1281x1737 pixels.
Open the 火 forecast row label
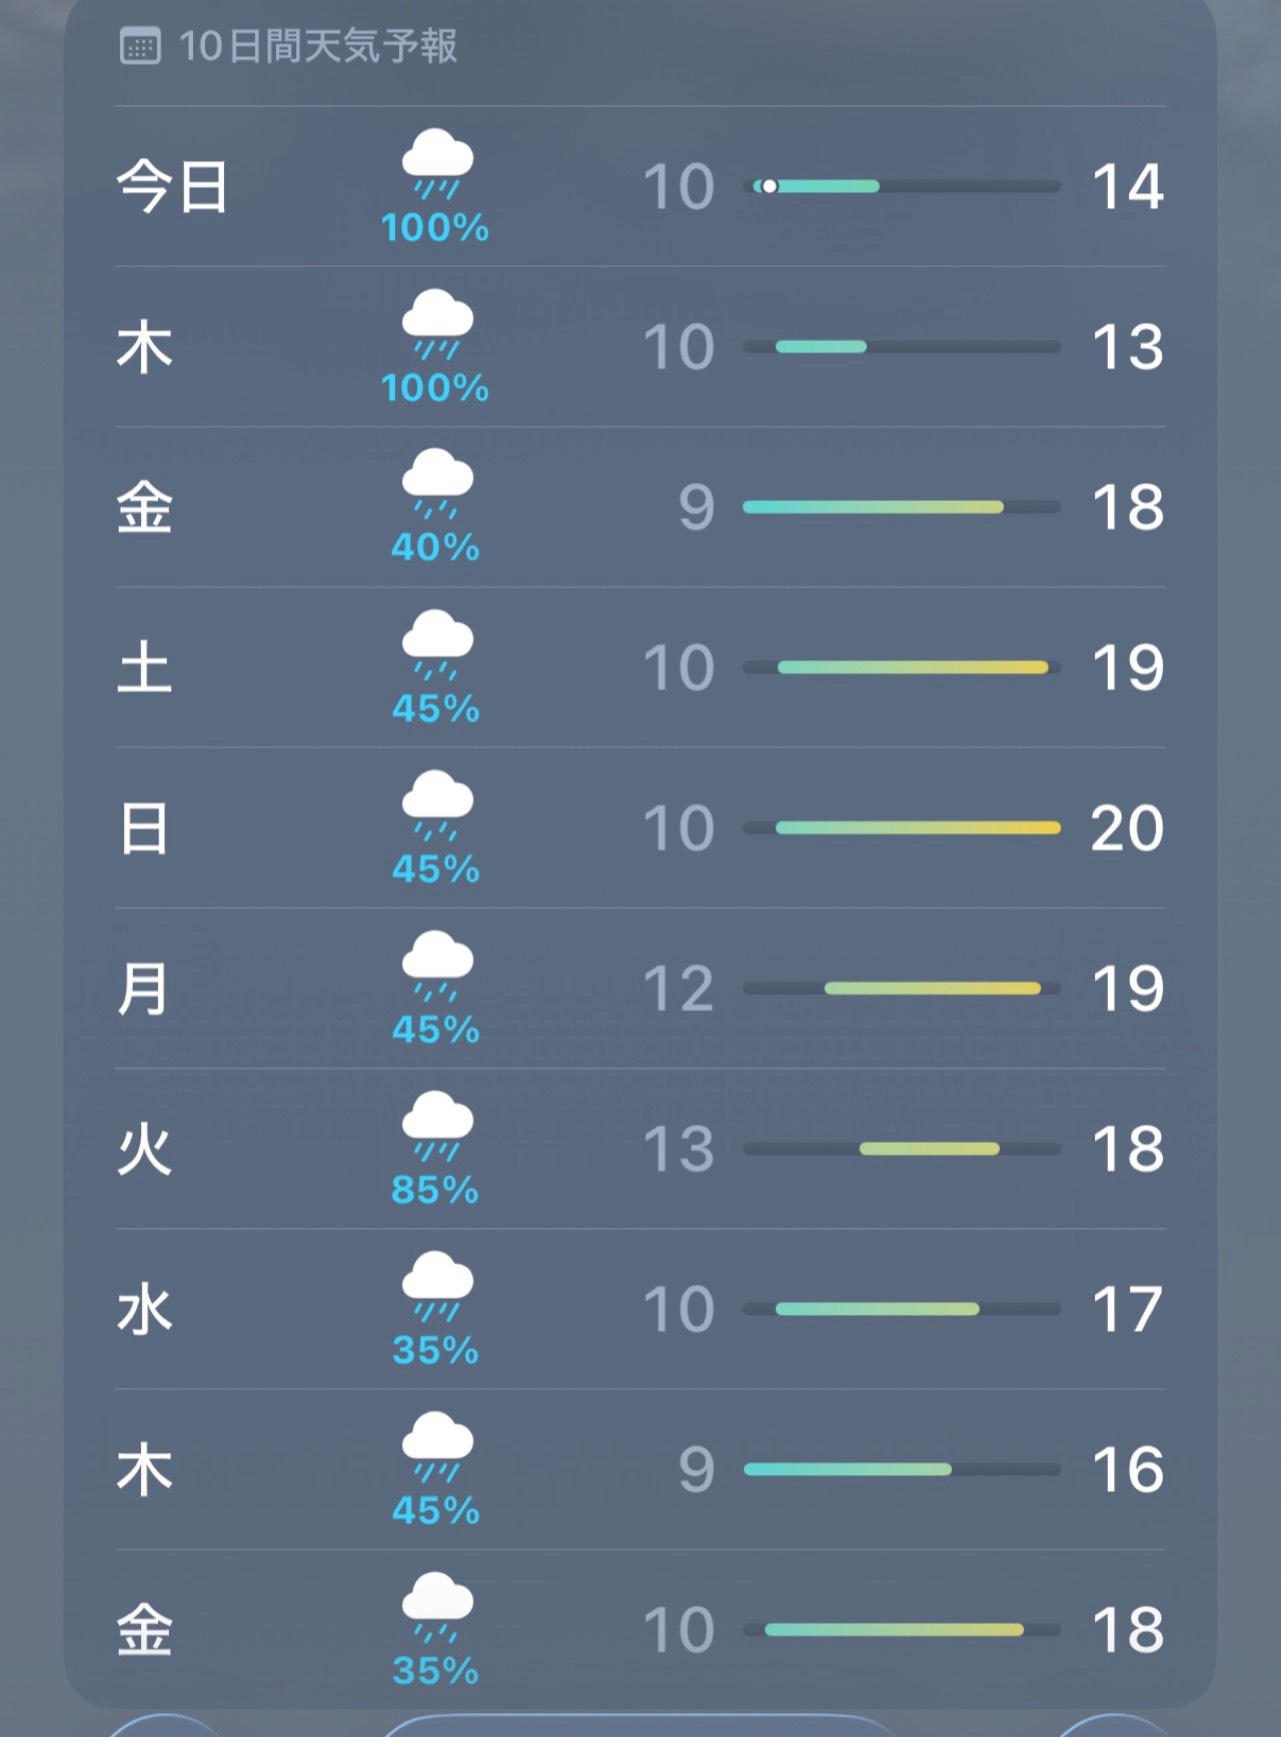click(145, 1149)
